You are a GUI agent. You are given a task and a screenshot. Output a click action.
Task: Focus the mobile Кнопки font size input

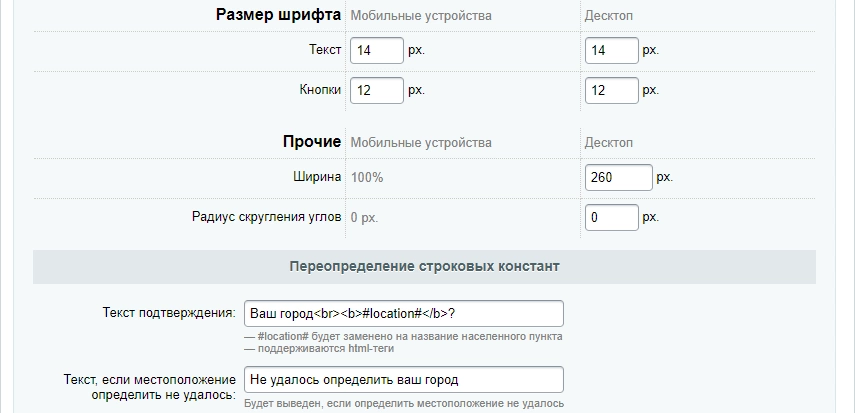[376, 90]
